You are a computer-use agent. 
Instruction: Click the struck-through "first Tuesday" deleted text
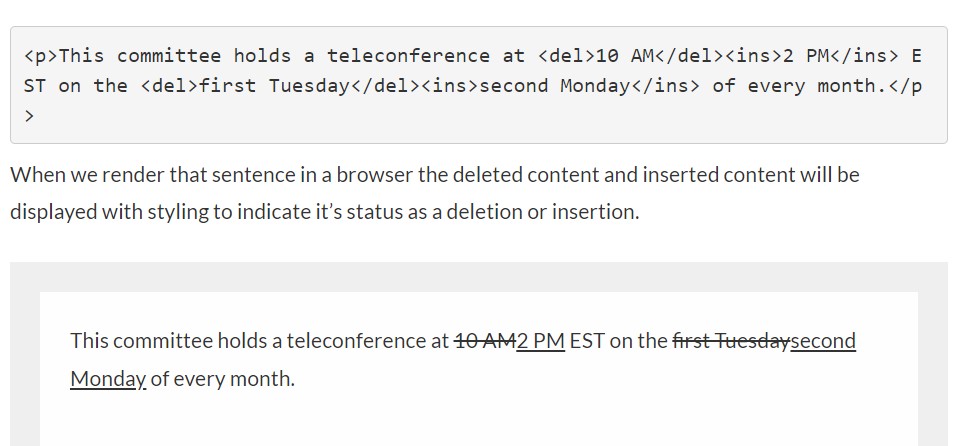coord(731,341)
